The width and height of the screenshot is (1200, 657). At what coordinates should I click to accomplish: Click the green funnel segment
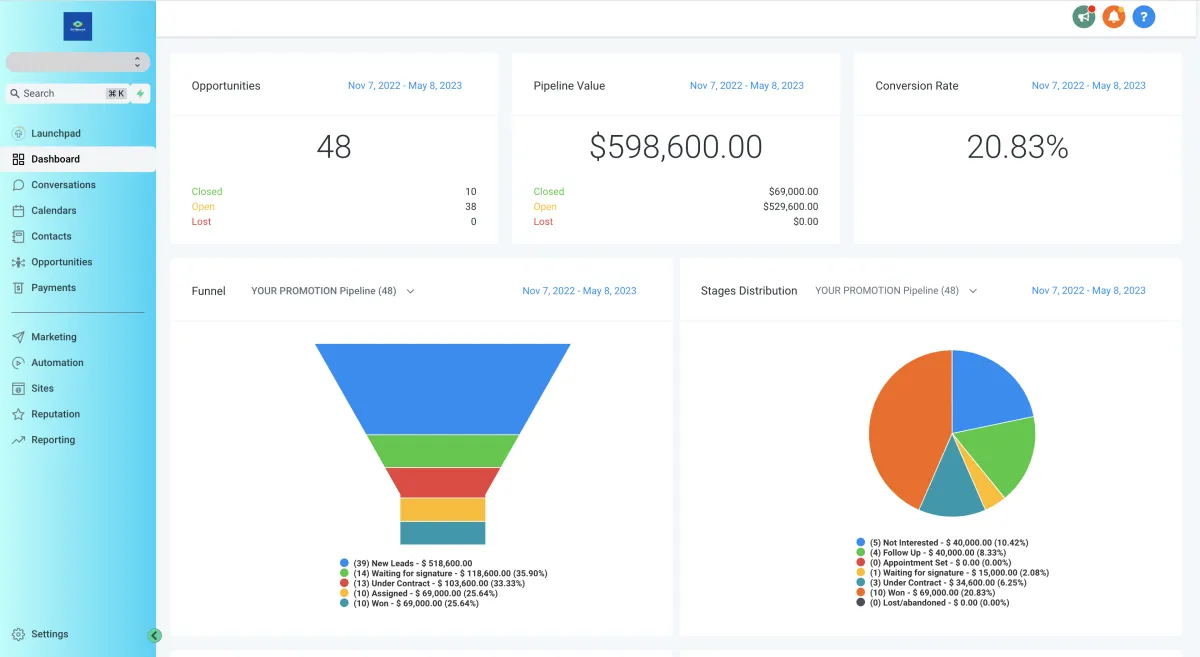click(442, 451)
